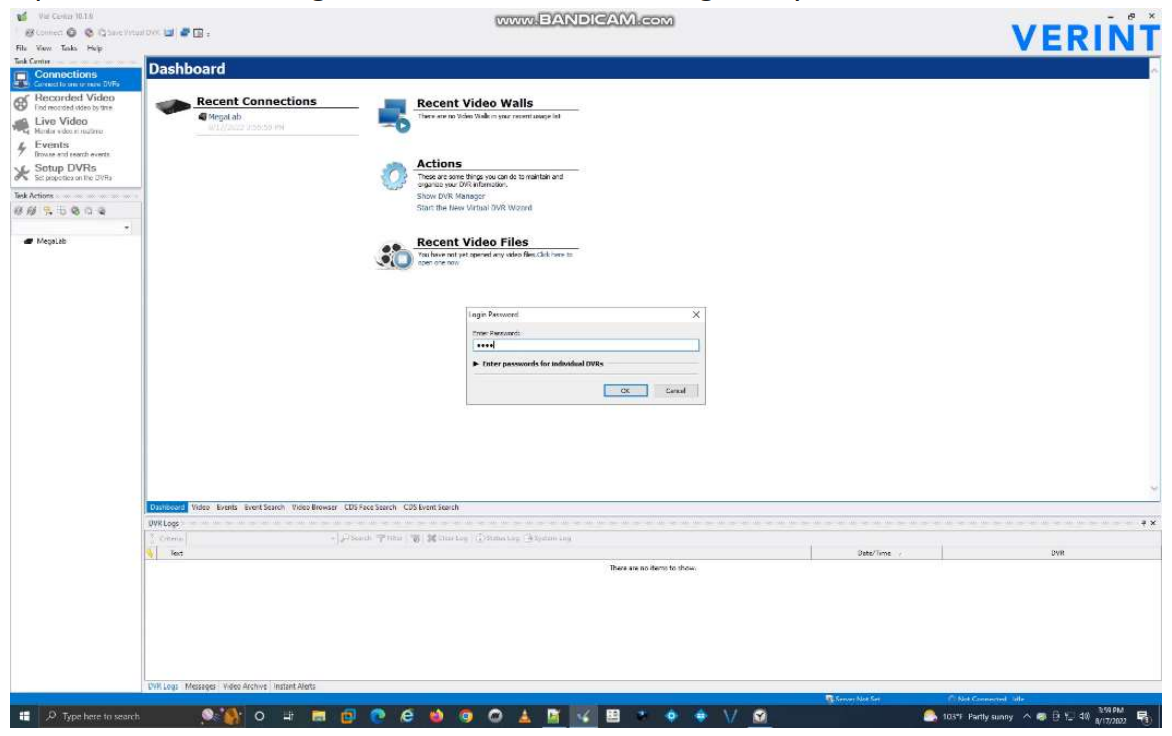This screenshot has width=1172, height=736.
Task: Click the Search button in DVR Logs toolbar
Action: 356,538
